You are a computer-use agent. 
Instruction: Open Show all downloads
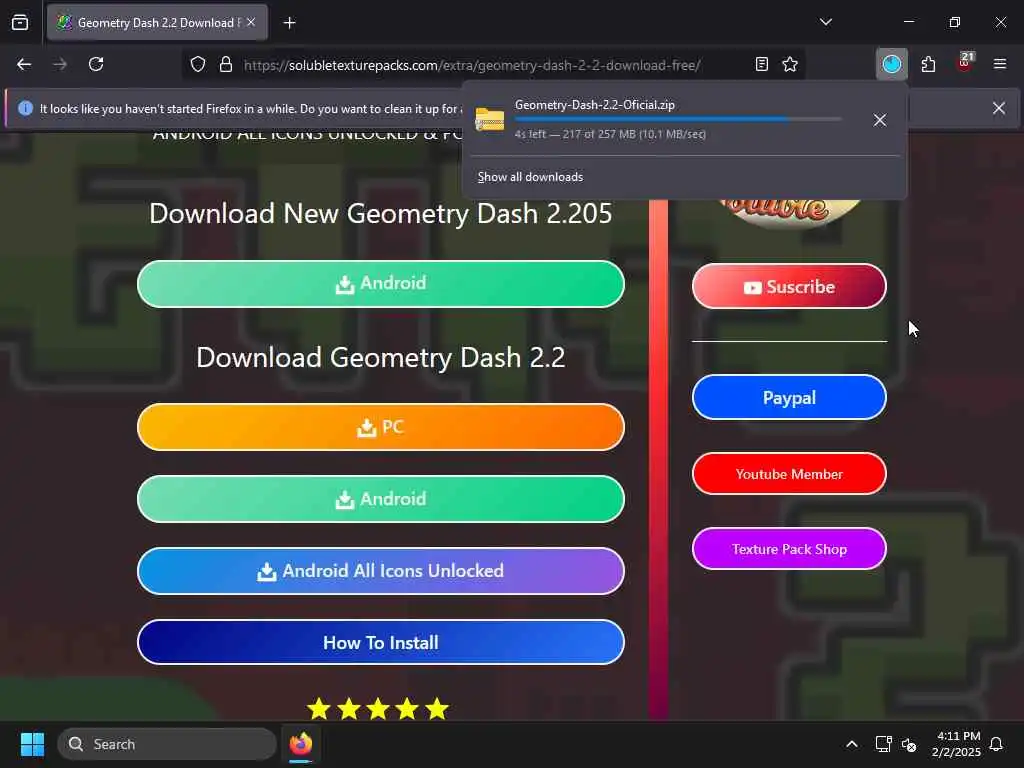[x=530, y=177]
